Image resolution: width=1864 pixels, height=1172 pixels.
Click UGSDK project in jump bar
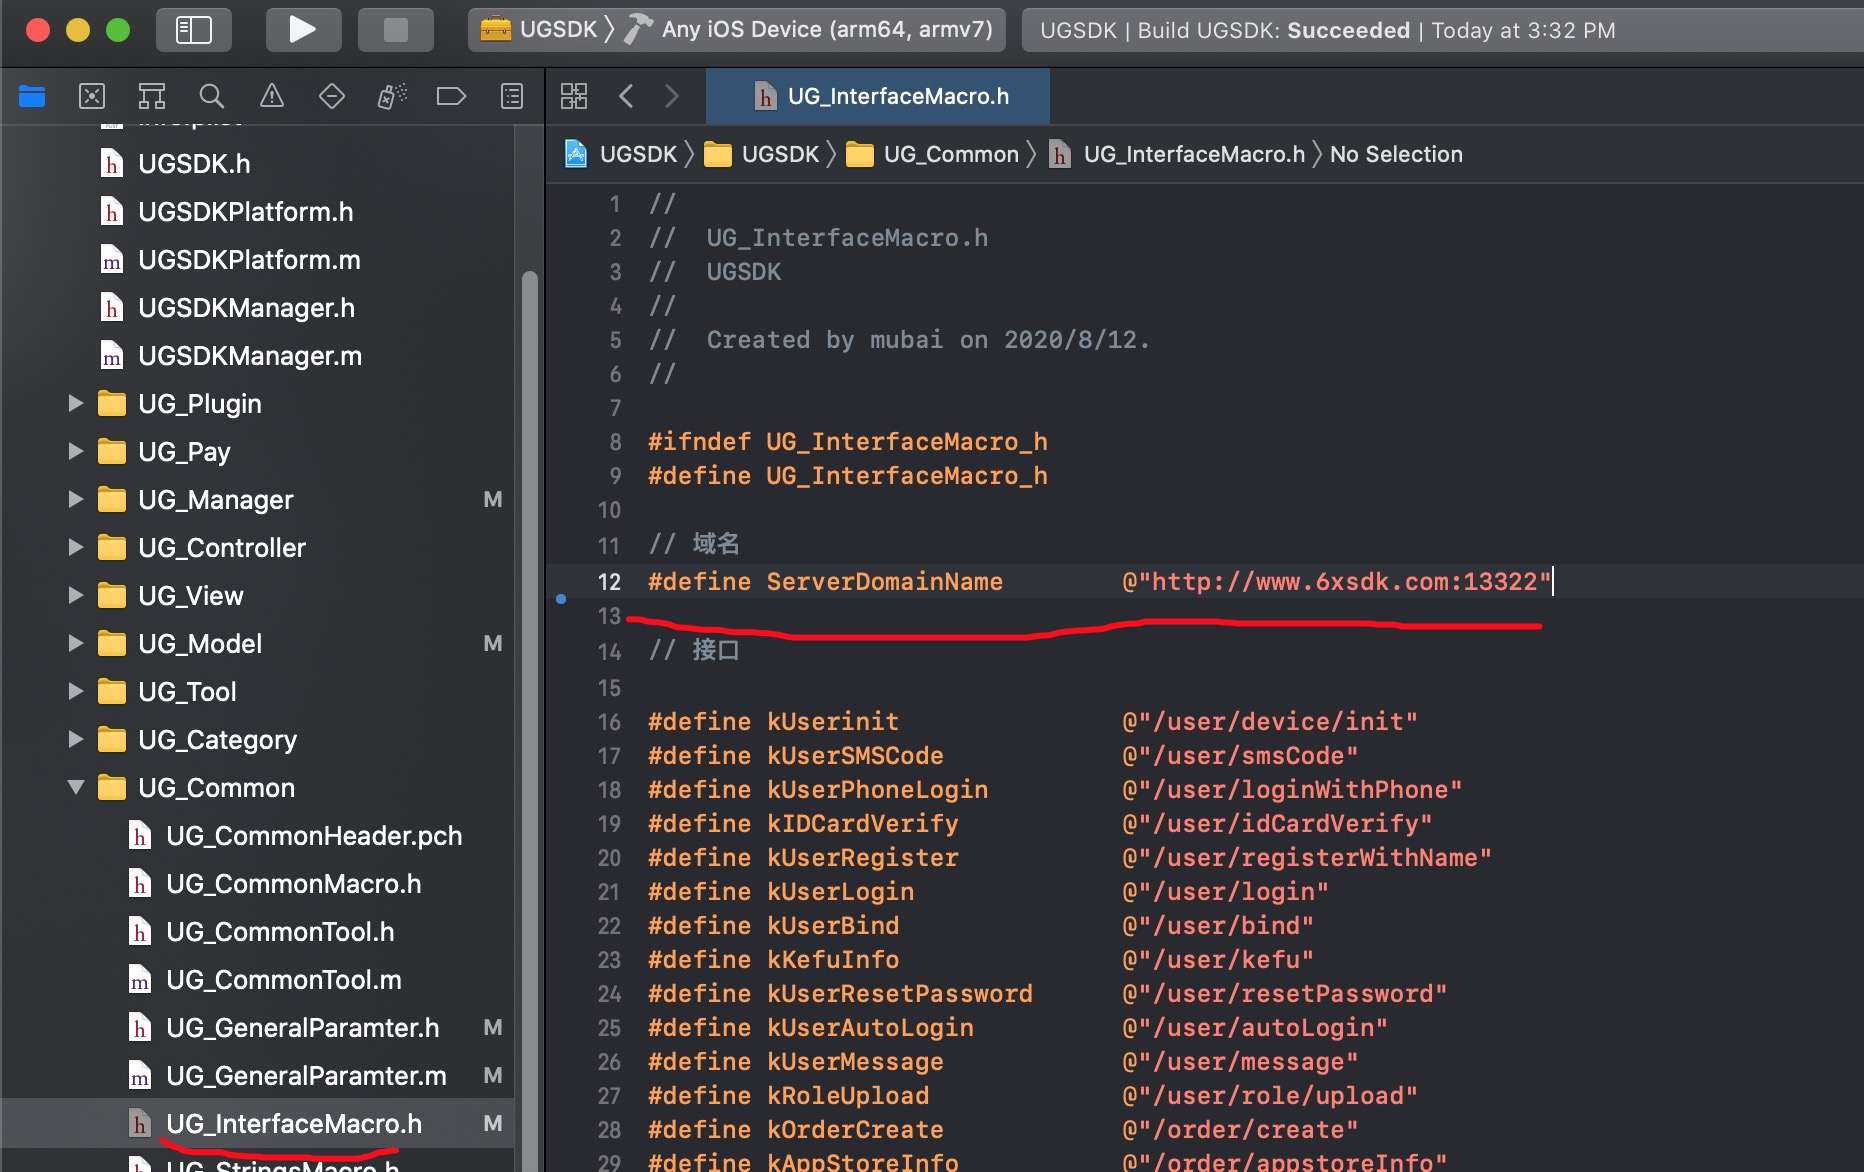(622, 154)
